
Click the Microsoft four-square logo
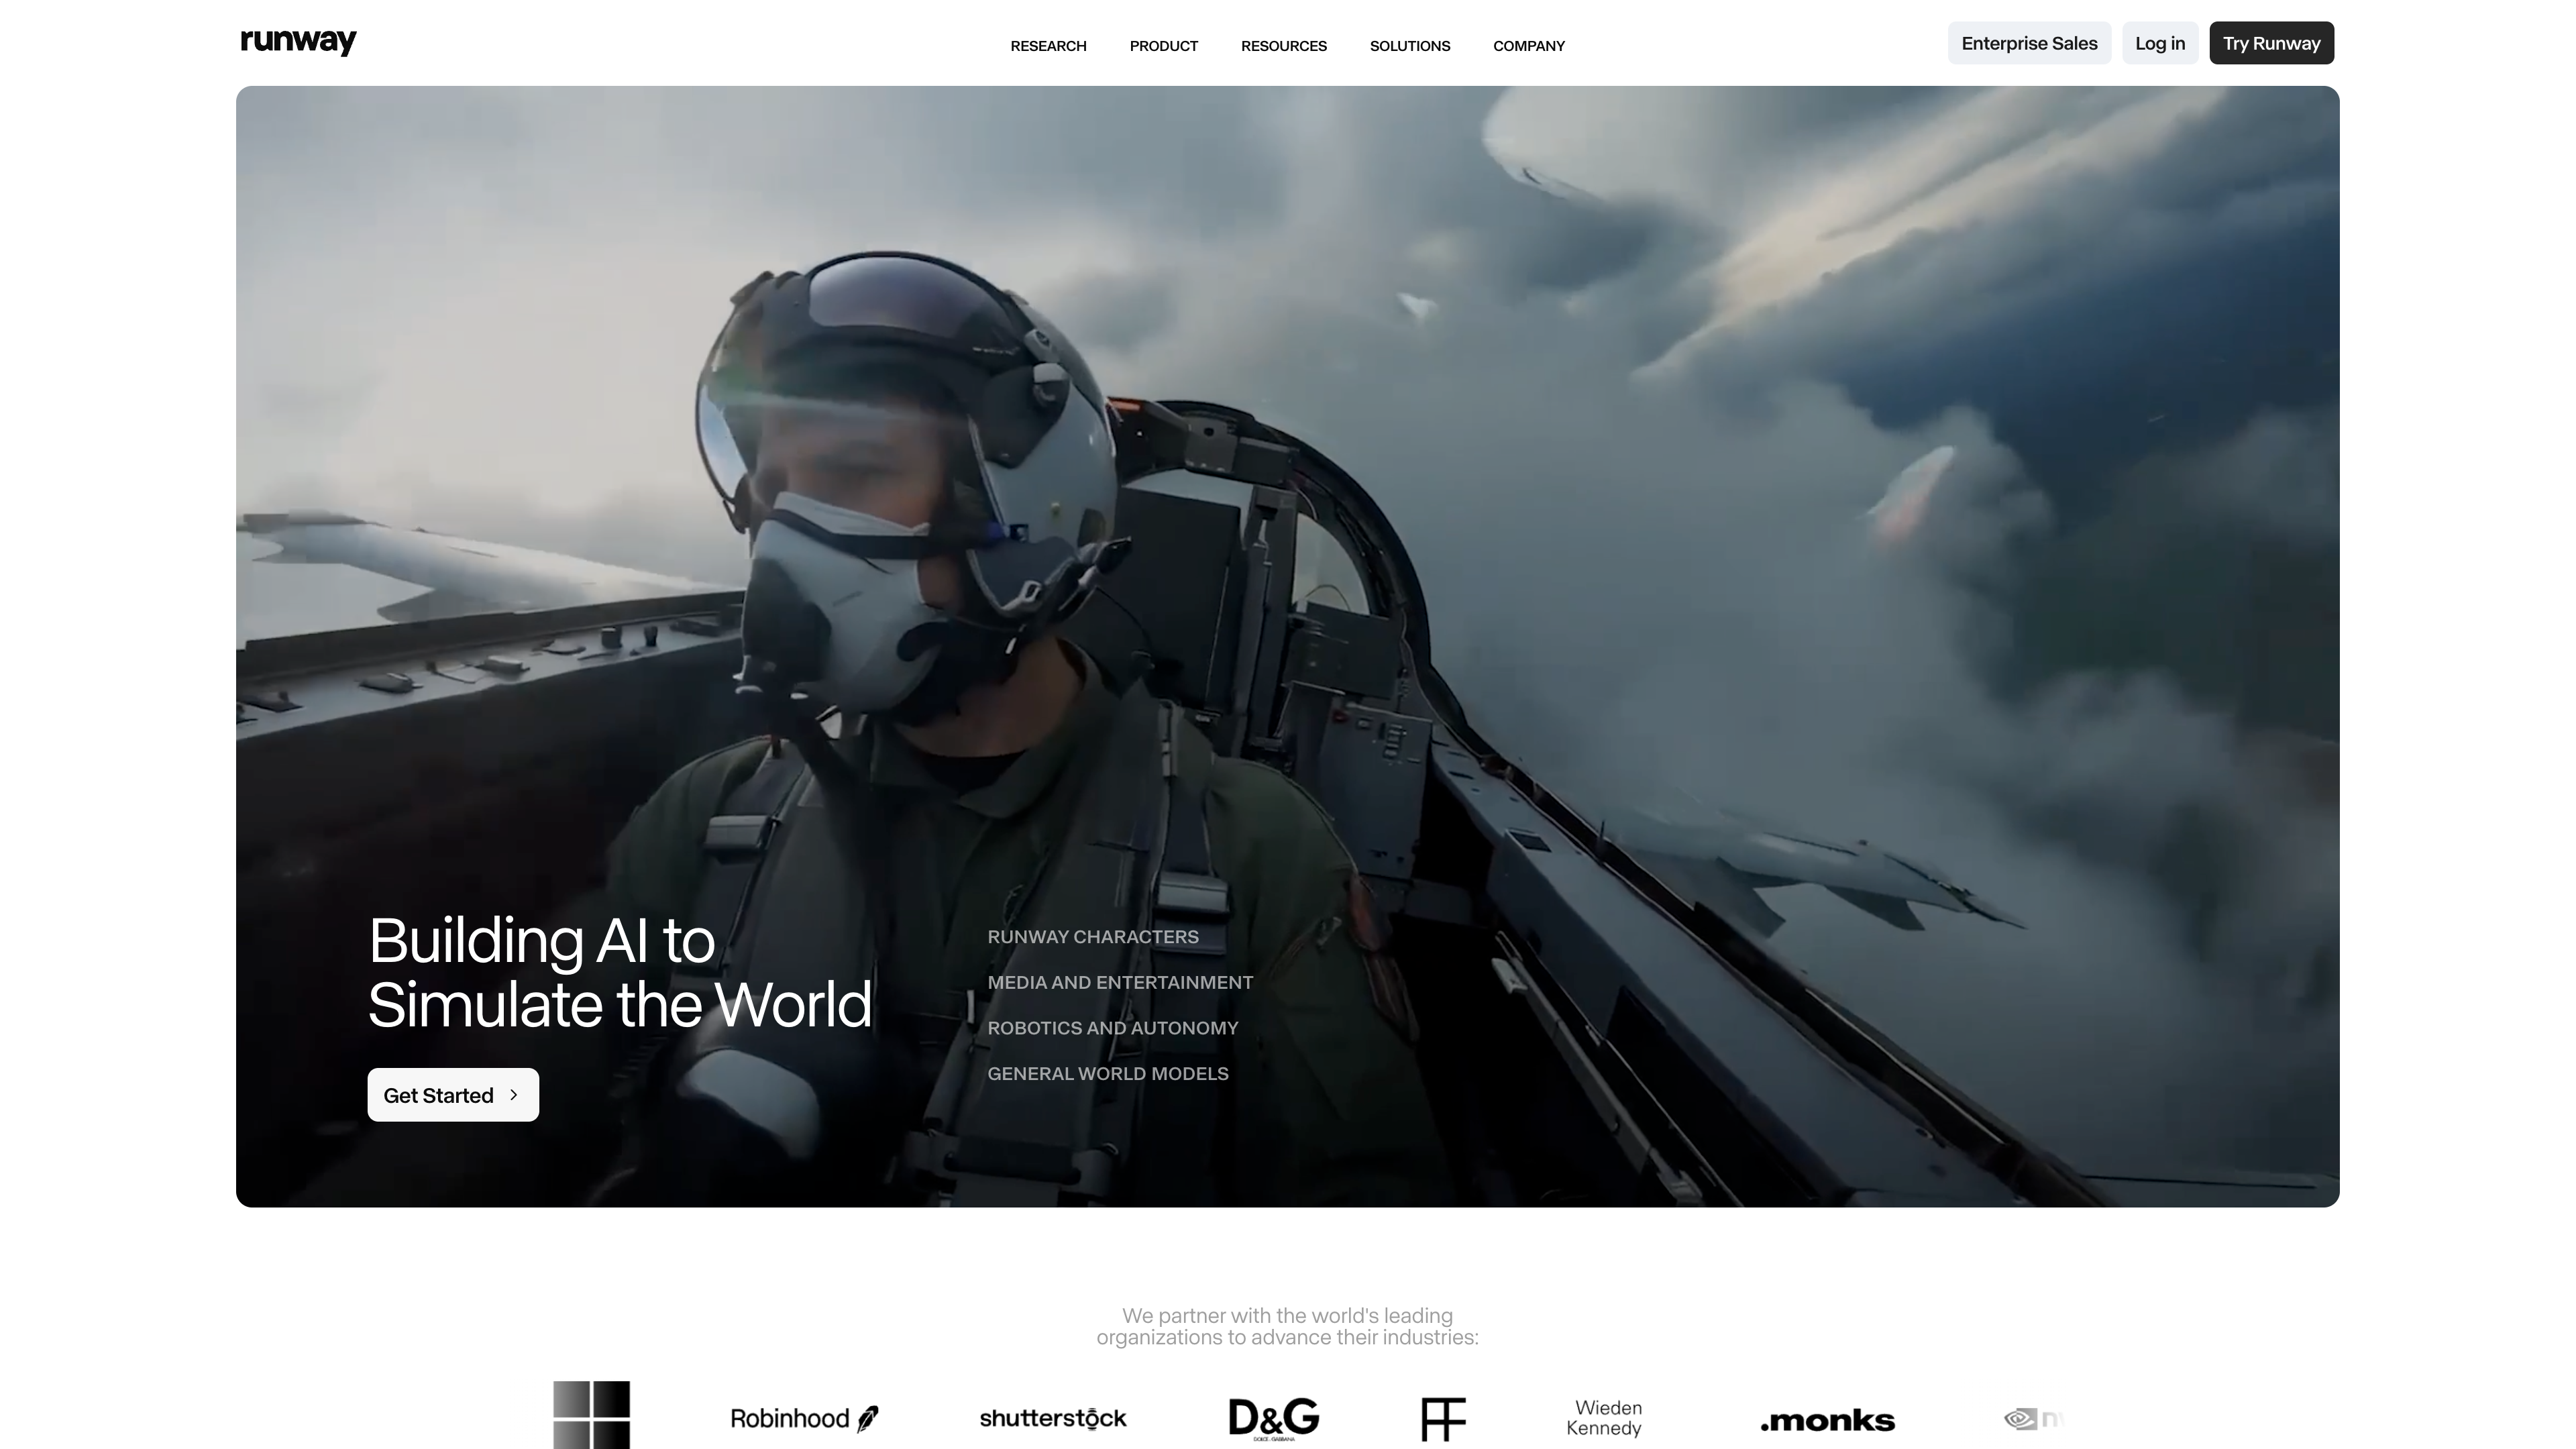click(x=591, y=1414)
